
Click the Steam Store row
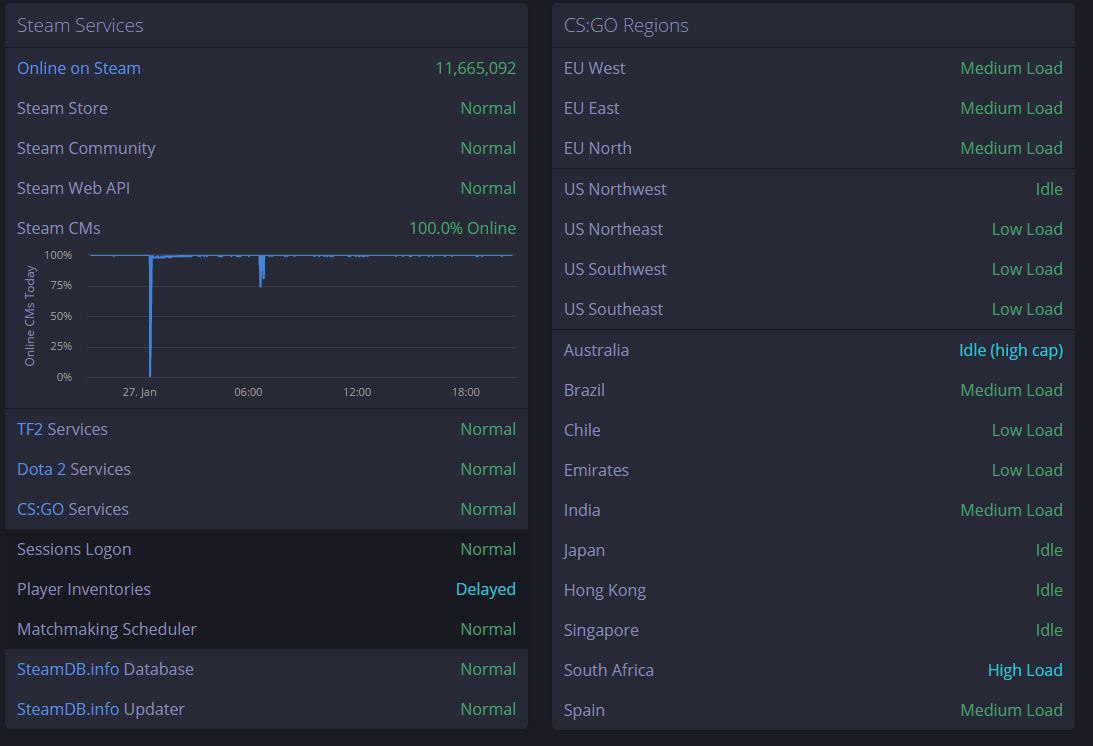pyautogui.click(x=266, y=108)
